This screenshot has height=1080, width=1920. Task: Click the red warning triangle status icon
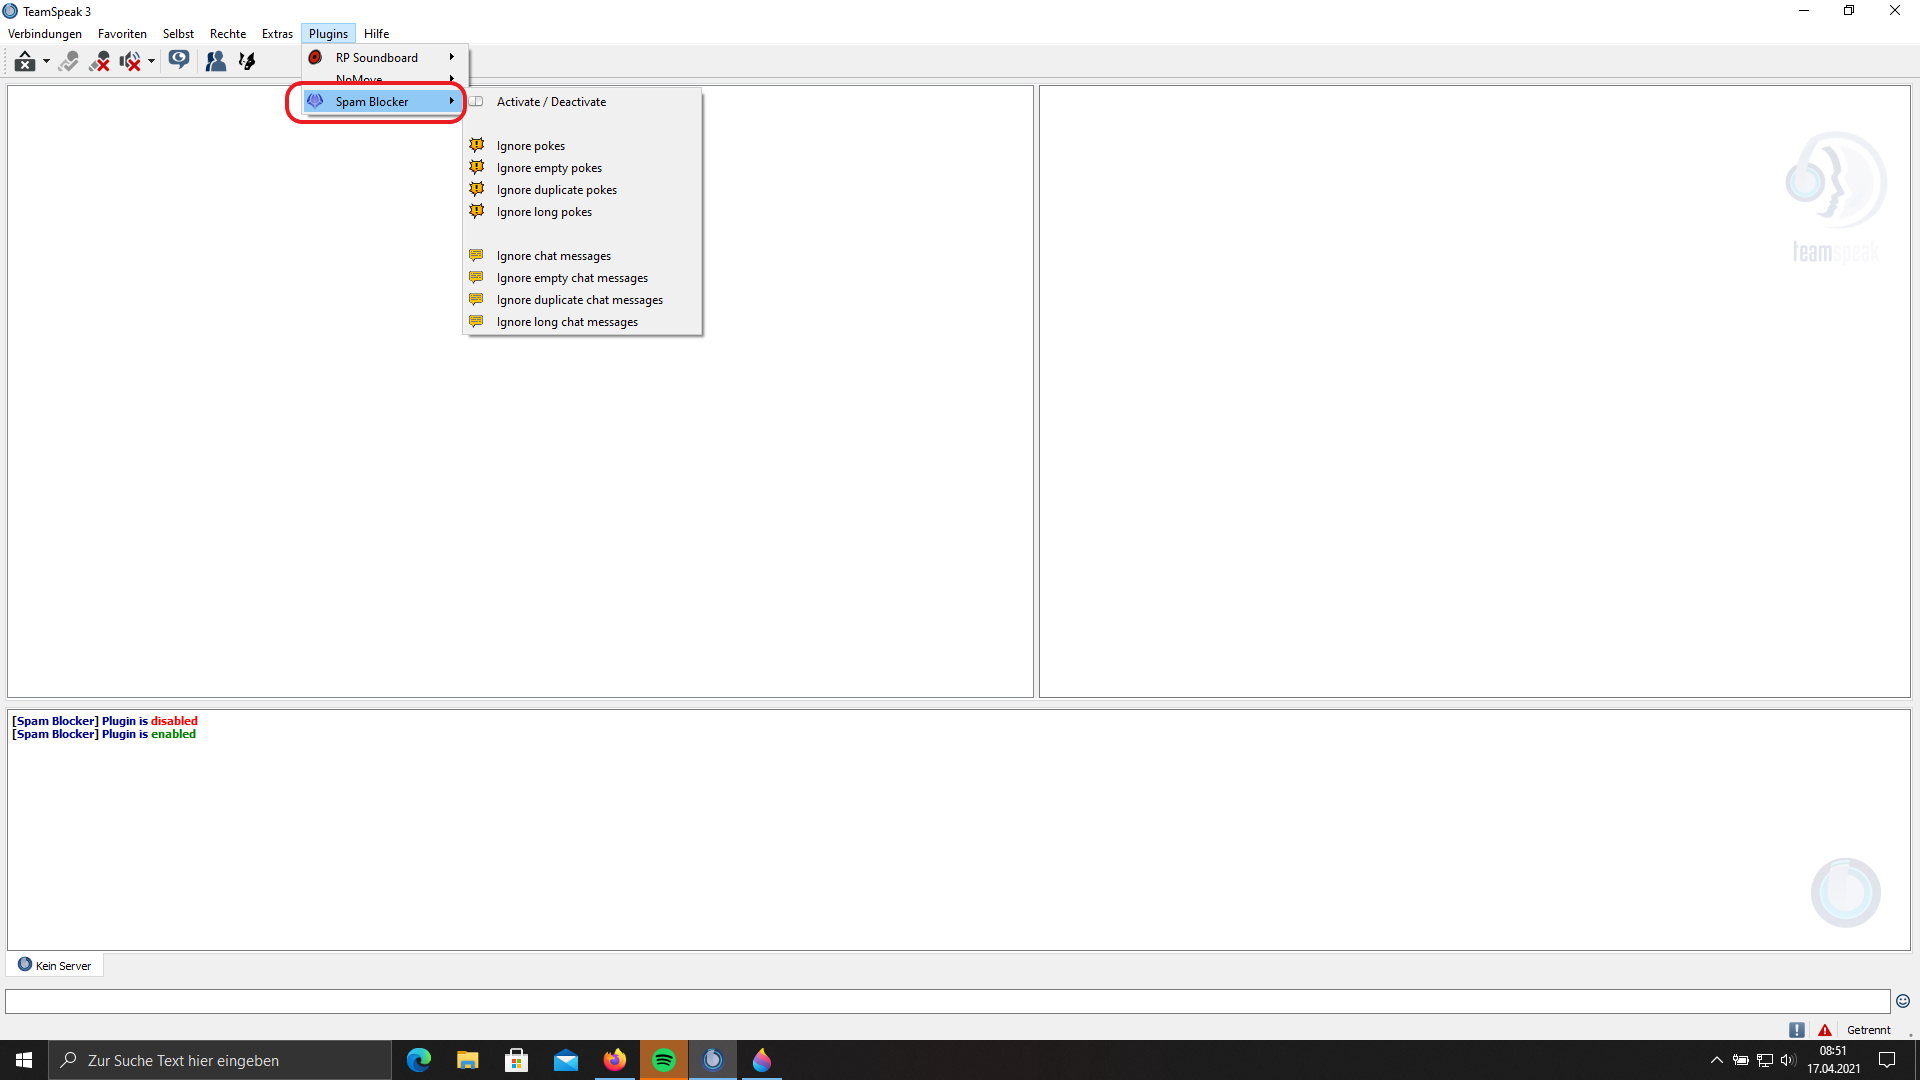click(x=1825, y=1030)
